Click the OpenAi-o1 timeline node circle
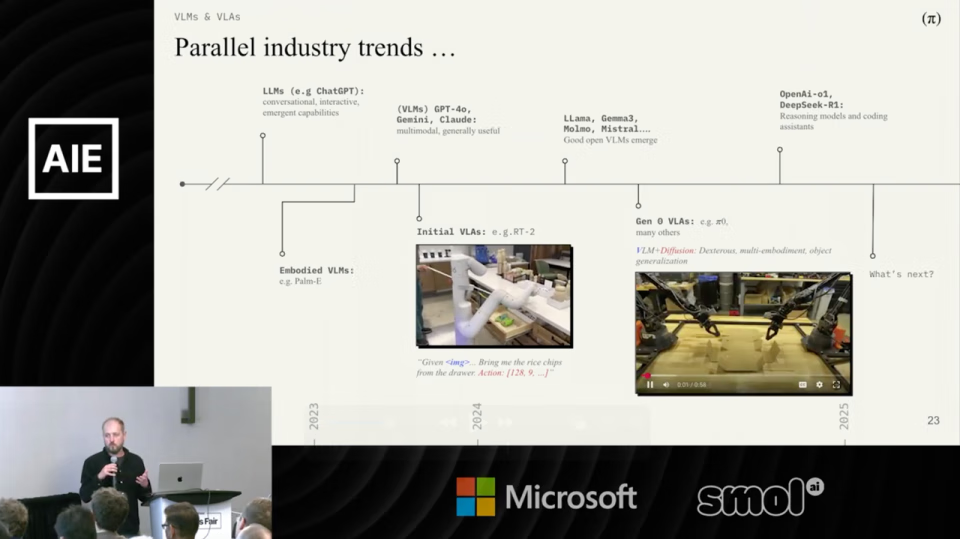 779,149
